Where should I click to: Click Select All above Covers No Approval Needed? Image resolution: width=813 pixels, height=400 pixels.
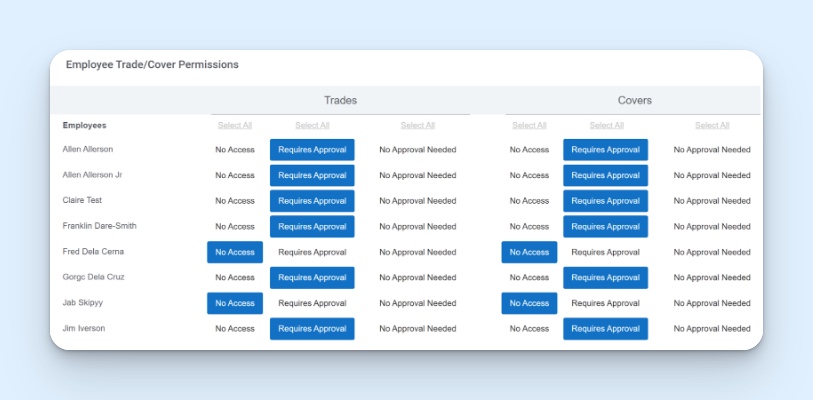pyautogui.click(x=711, y=126)
